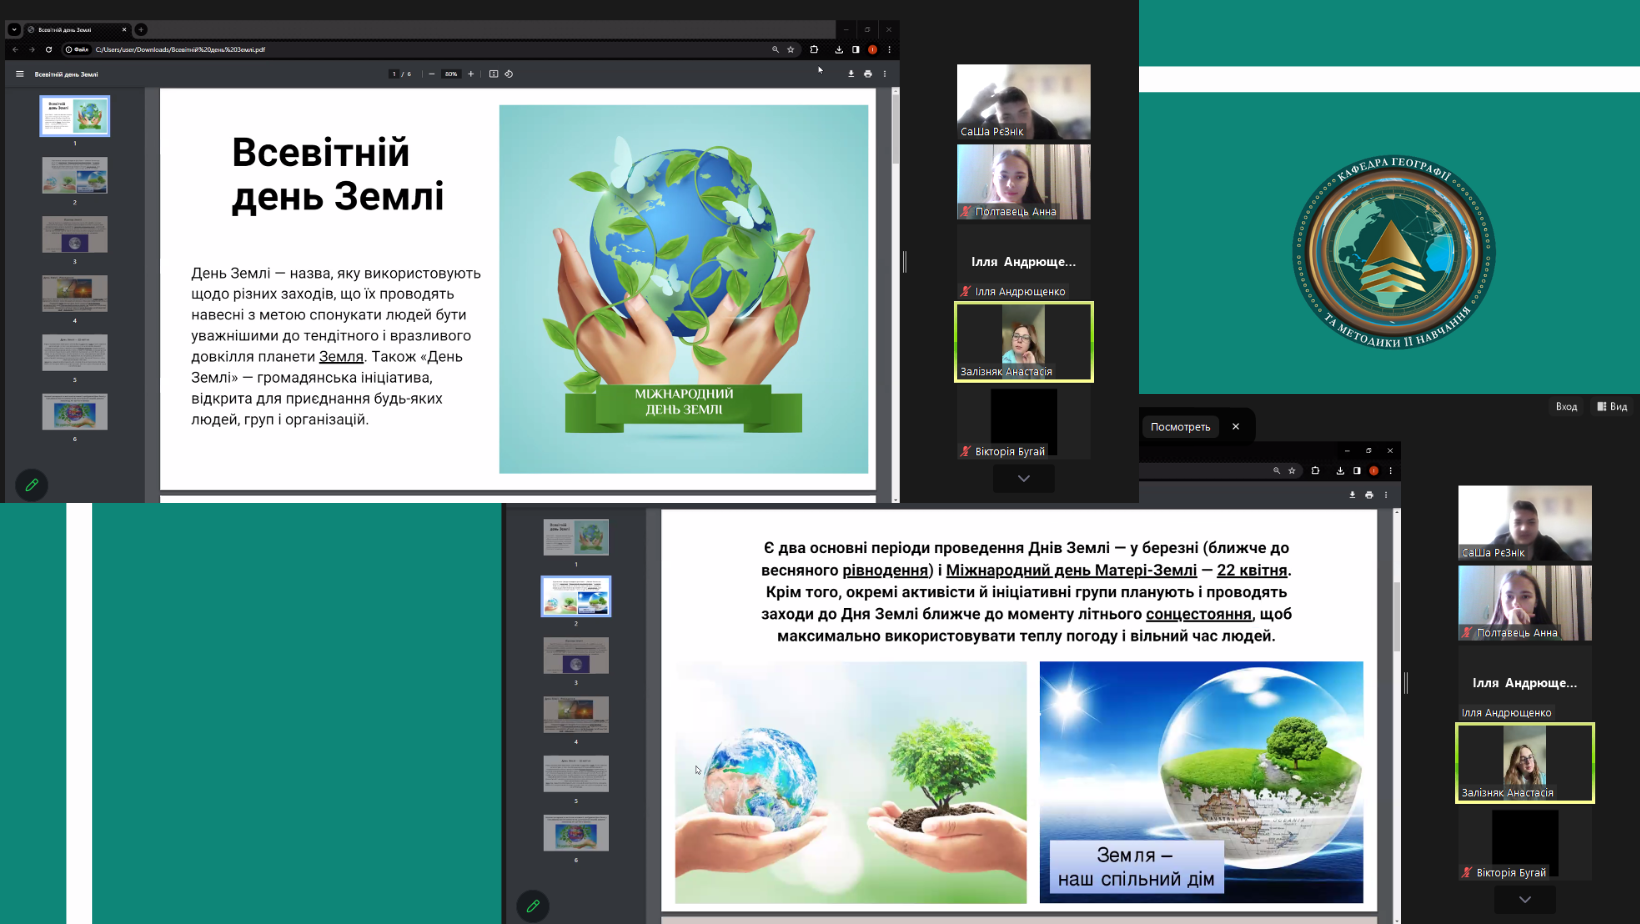Click the vertical scrollbar in the title-slide window
1640x924 pixels.
[x=895, y=295]
